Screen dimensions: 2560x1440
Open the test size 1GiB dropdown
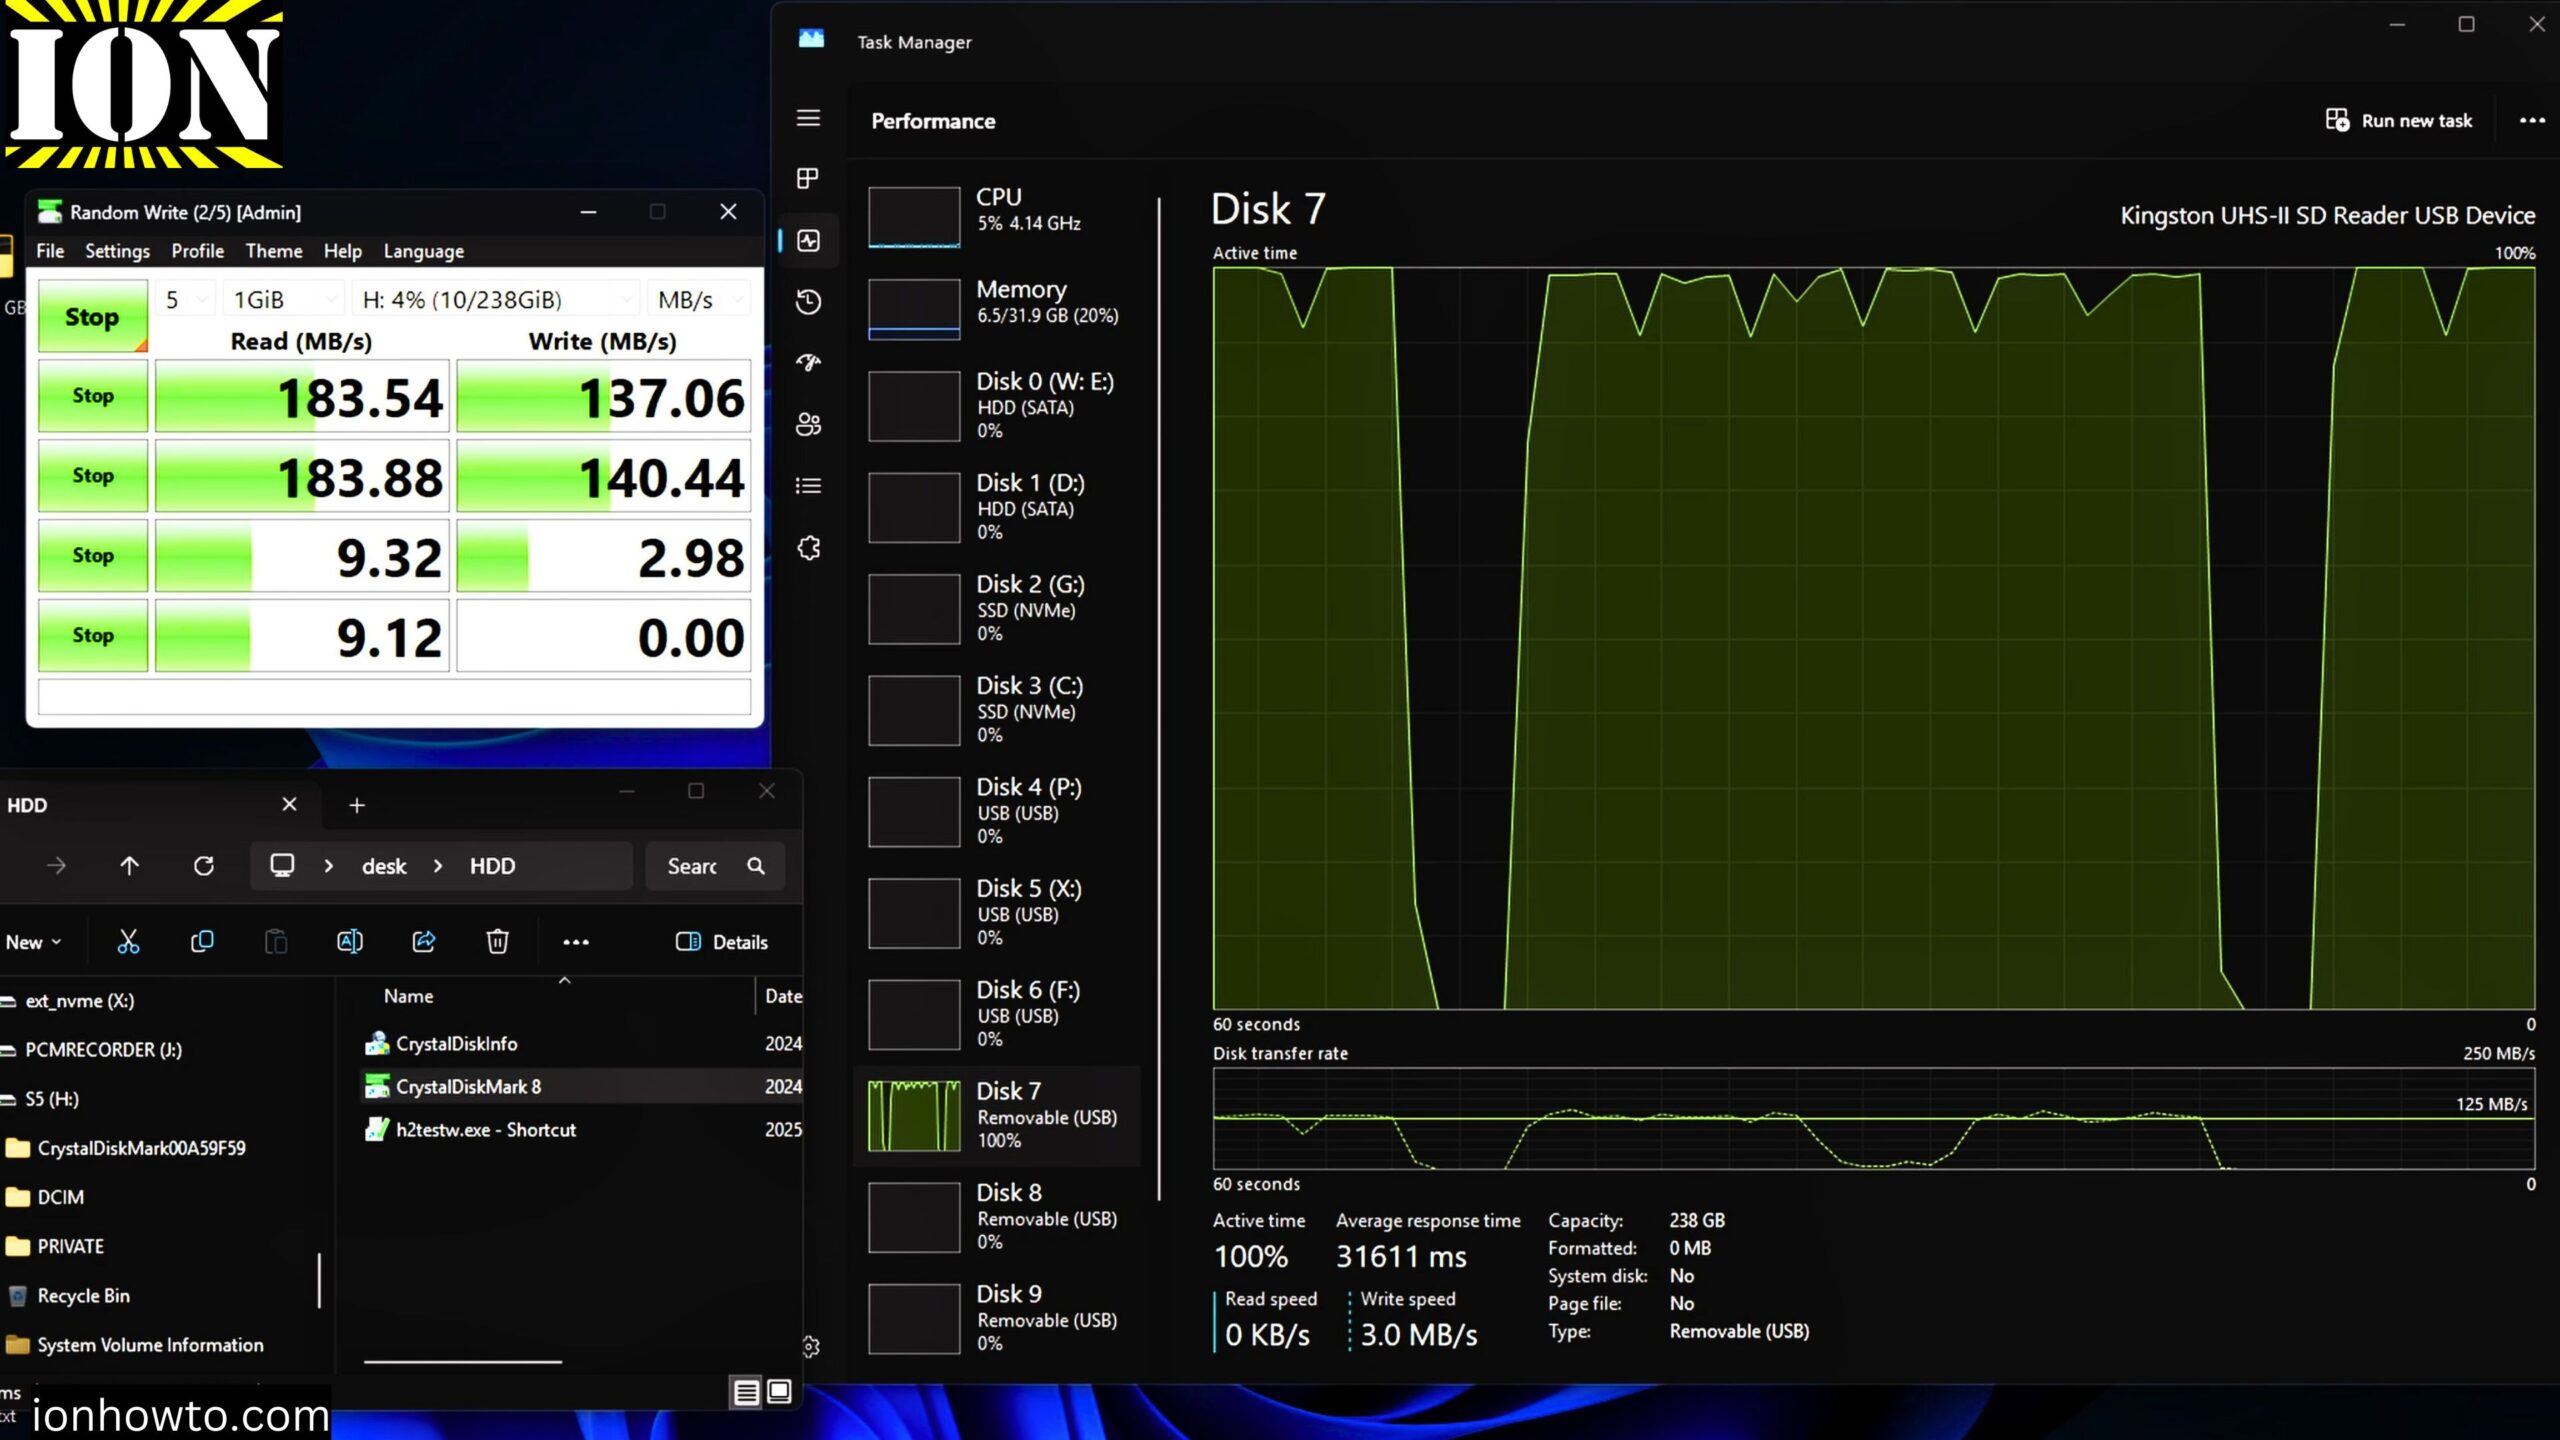(x=283, y=298)
